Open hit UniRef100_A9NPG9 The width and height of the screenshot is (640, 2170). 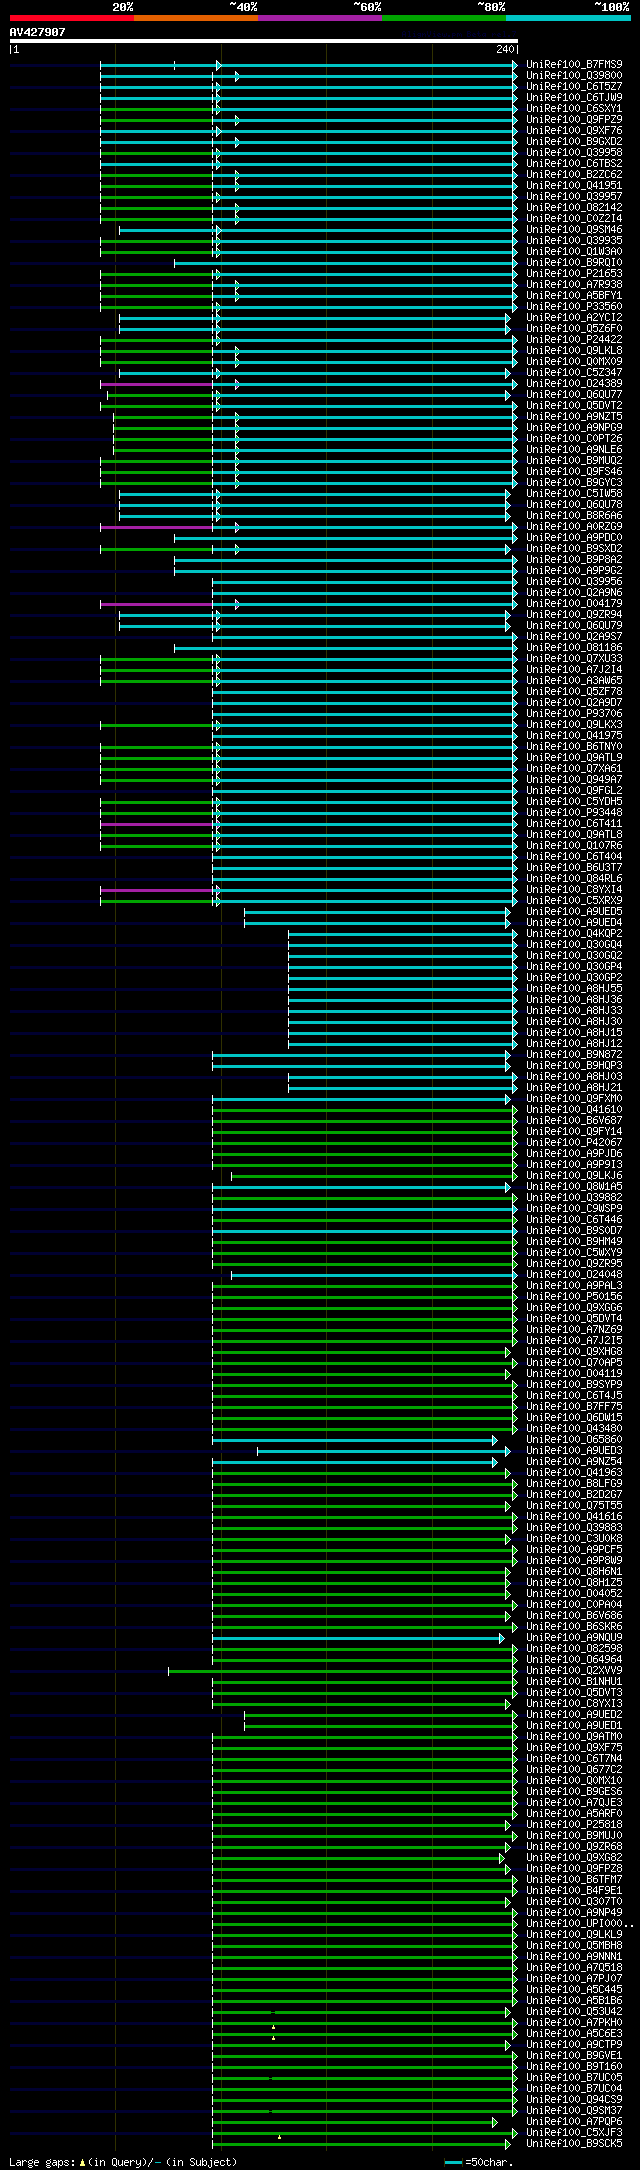tap(574, 427)
